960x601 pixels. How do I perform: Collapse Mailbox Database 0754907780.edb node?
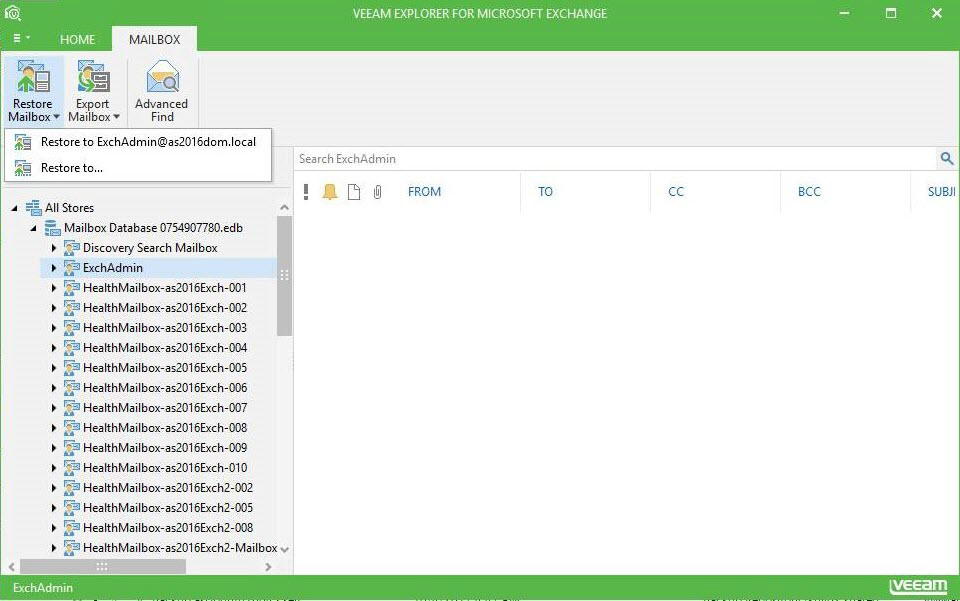click(x=34, y=228)
